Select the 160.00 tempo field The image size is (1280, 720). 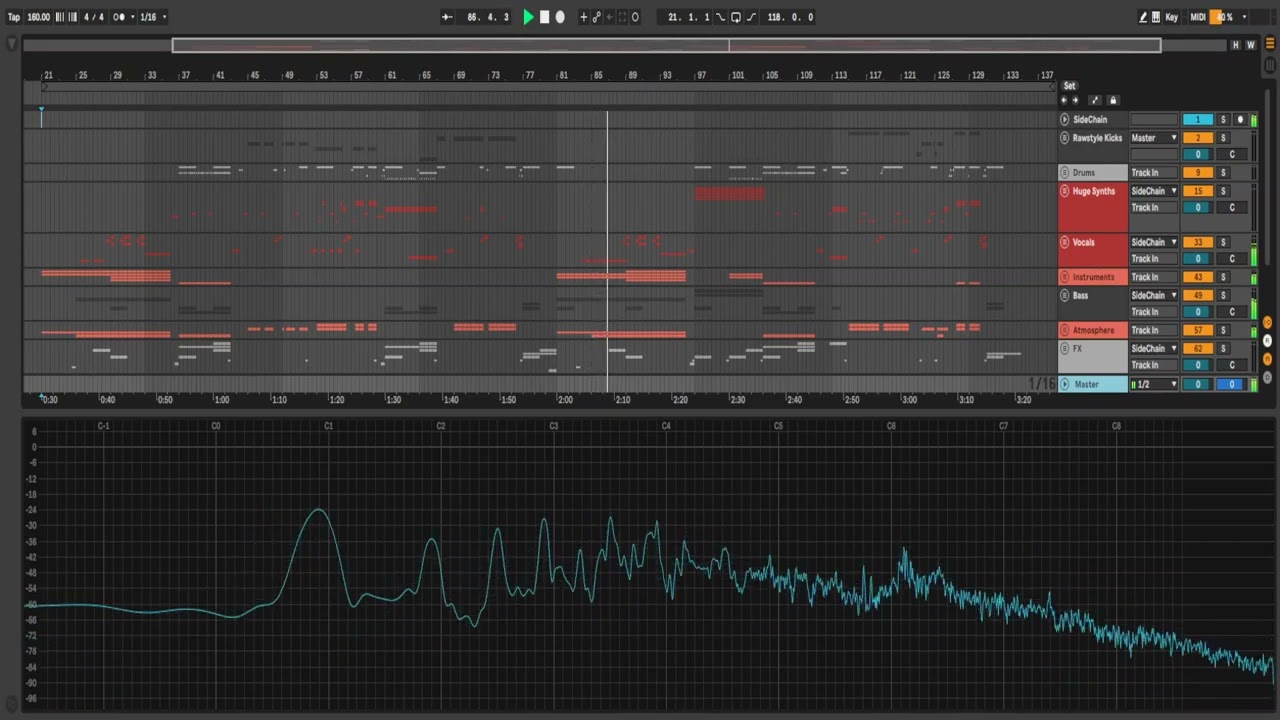(39, 17)
